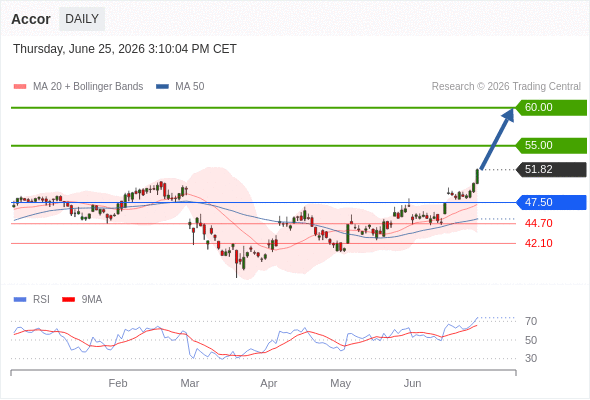Click the '9MA' legend label
This screenshot has width=590, height=400.
(x=92, y=300)
